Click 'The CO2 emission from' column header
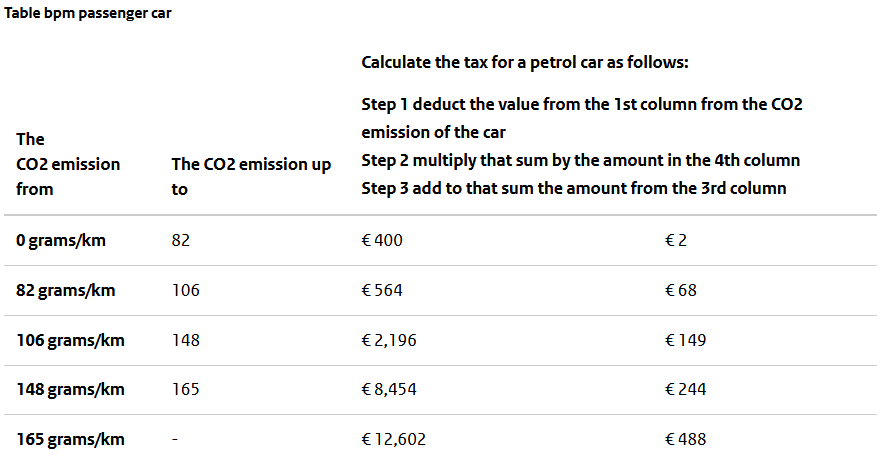The width and height of the screenshot is (885, 475). pos(68,164)
